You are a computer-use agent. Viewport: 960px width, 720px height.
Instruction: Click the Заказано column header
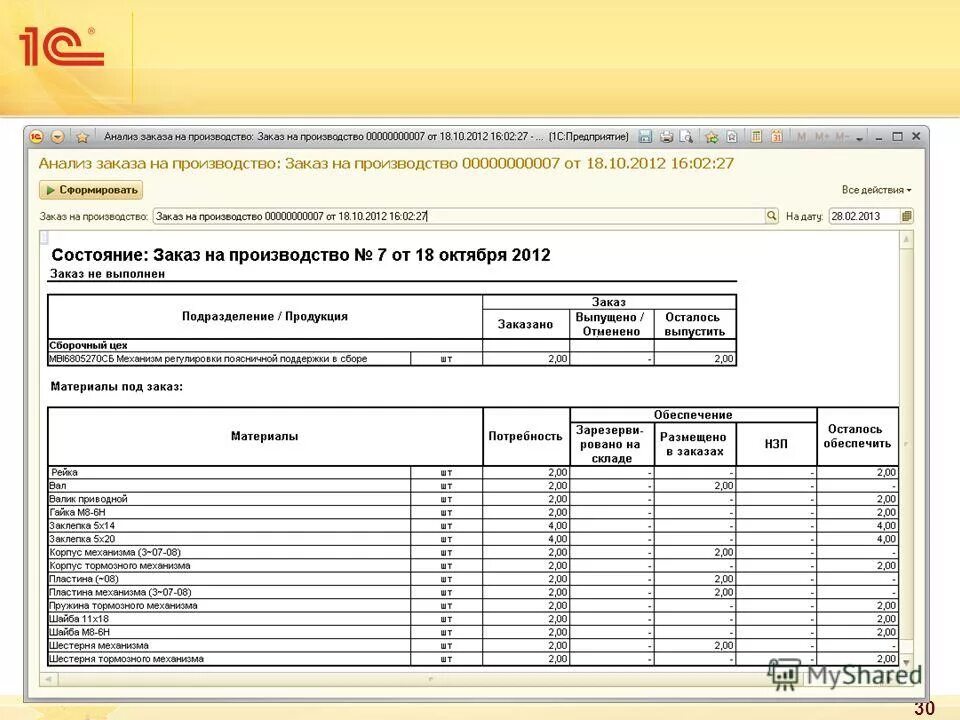coord(525,324)
